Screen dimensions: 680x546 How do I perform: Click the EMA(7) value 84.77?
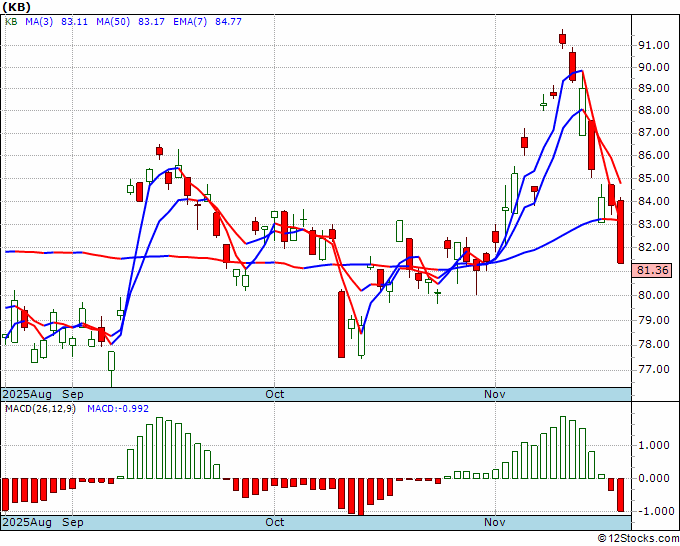[228, 22]
